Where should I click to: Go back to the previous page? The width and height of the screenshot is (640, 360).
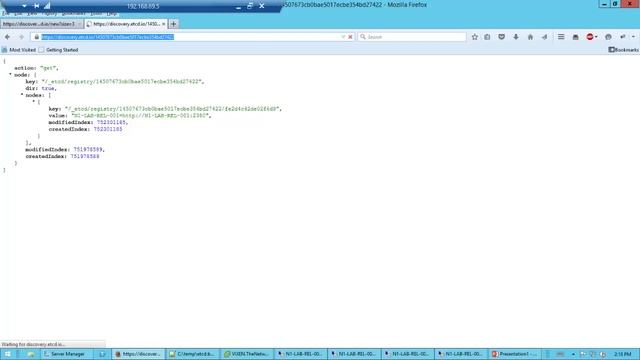click(x=7, y=37)
